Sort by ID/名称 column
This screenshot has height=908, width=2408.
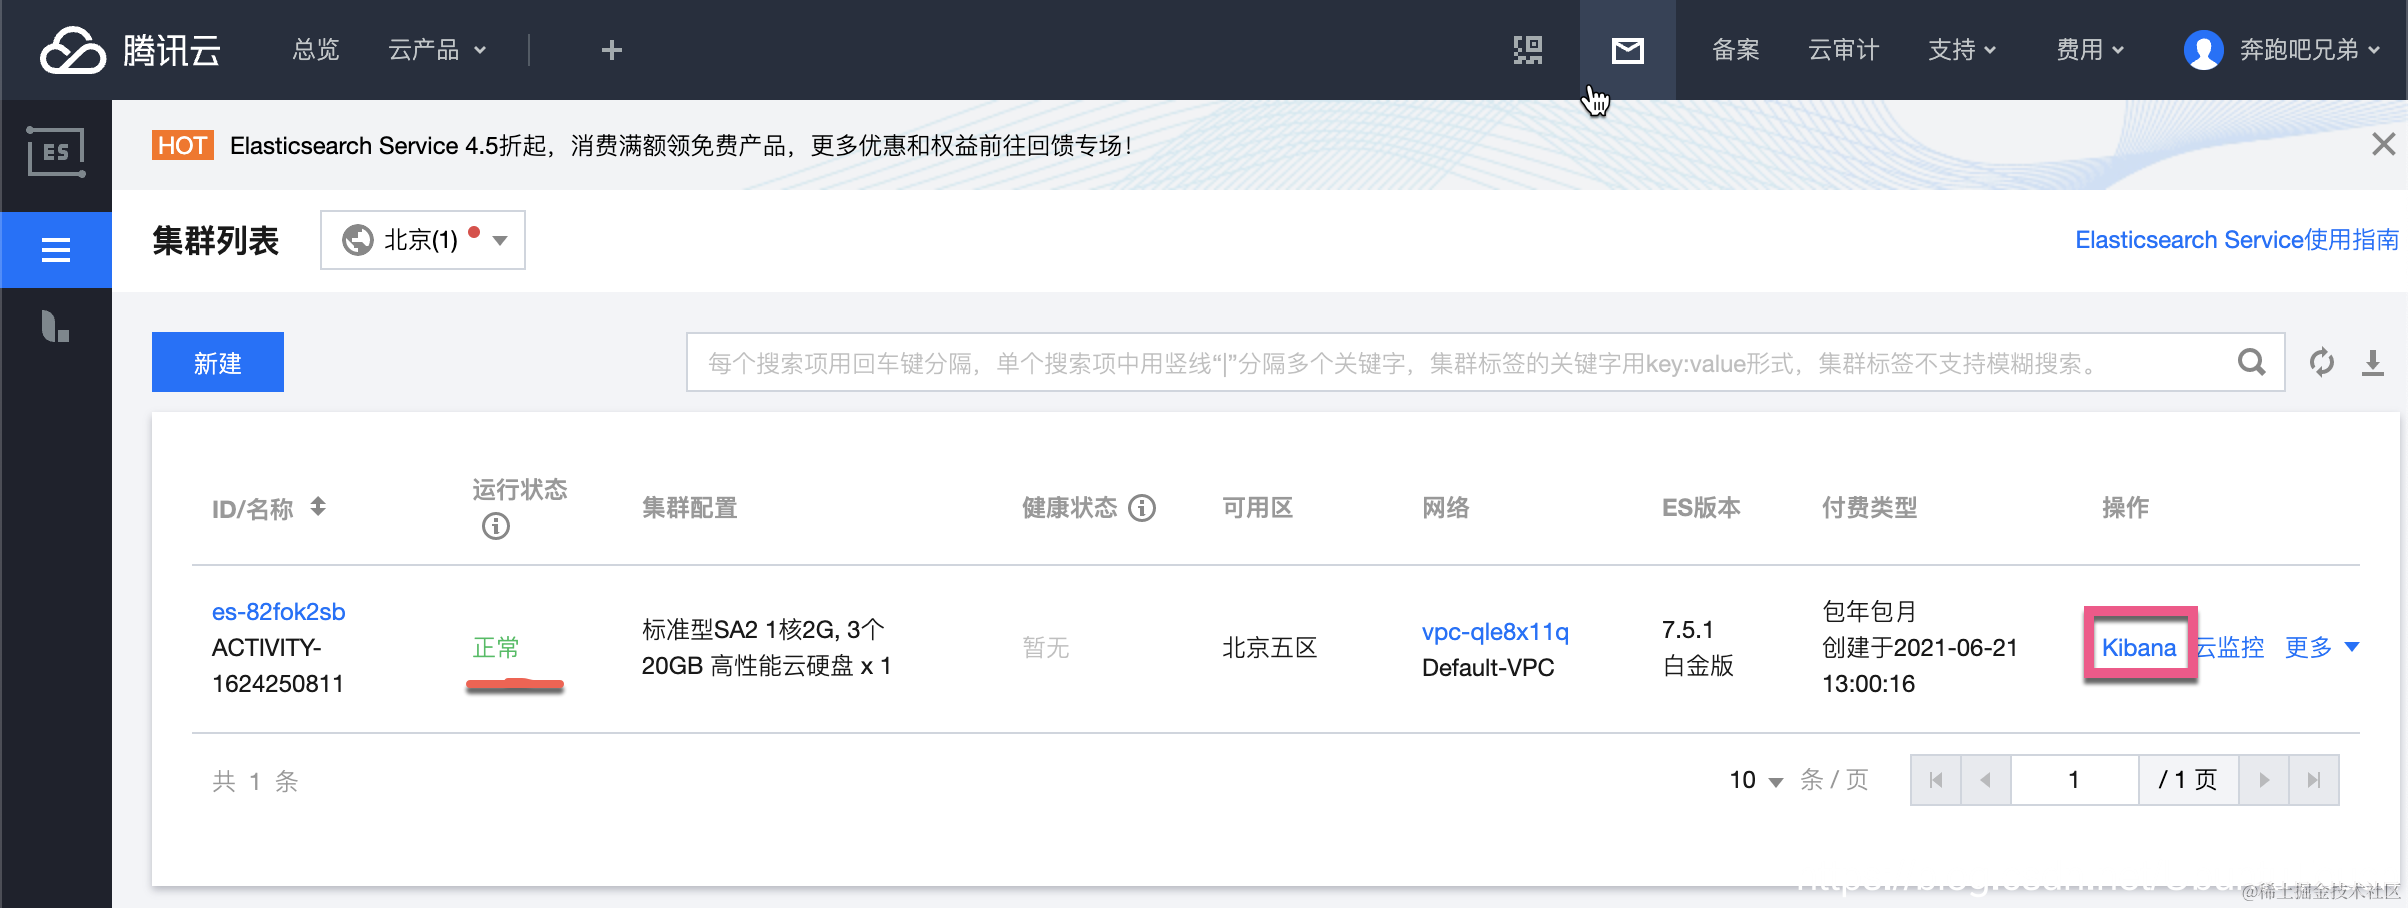pyautogui.click(x=318, y=507)
